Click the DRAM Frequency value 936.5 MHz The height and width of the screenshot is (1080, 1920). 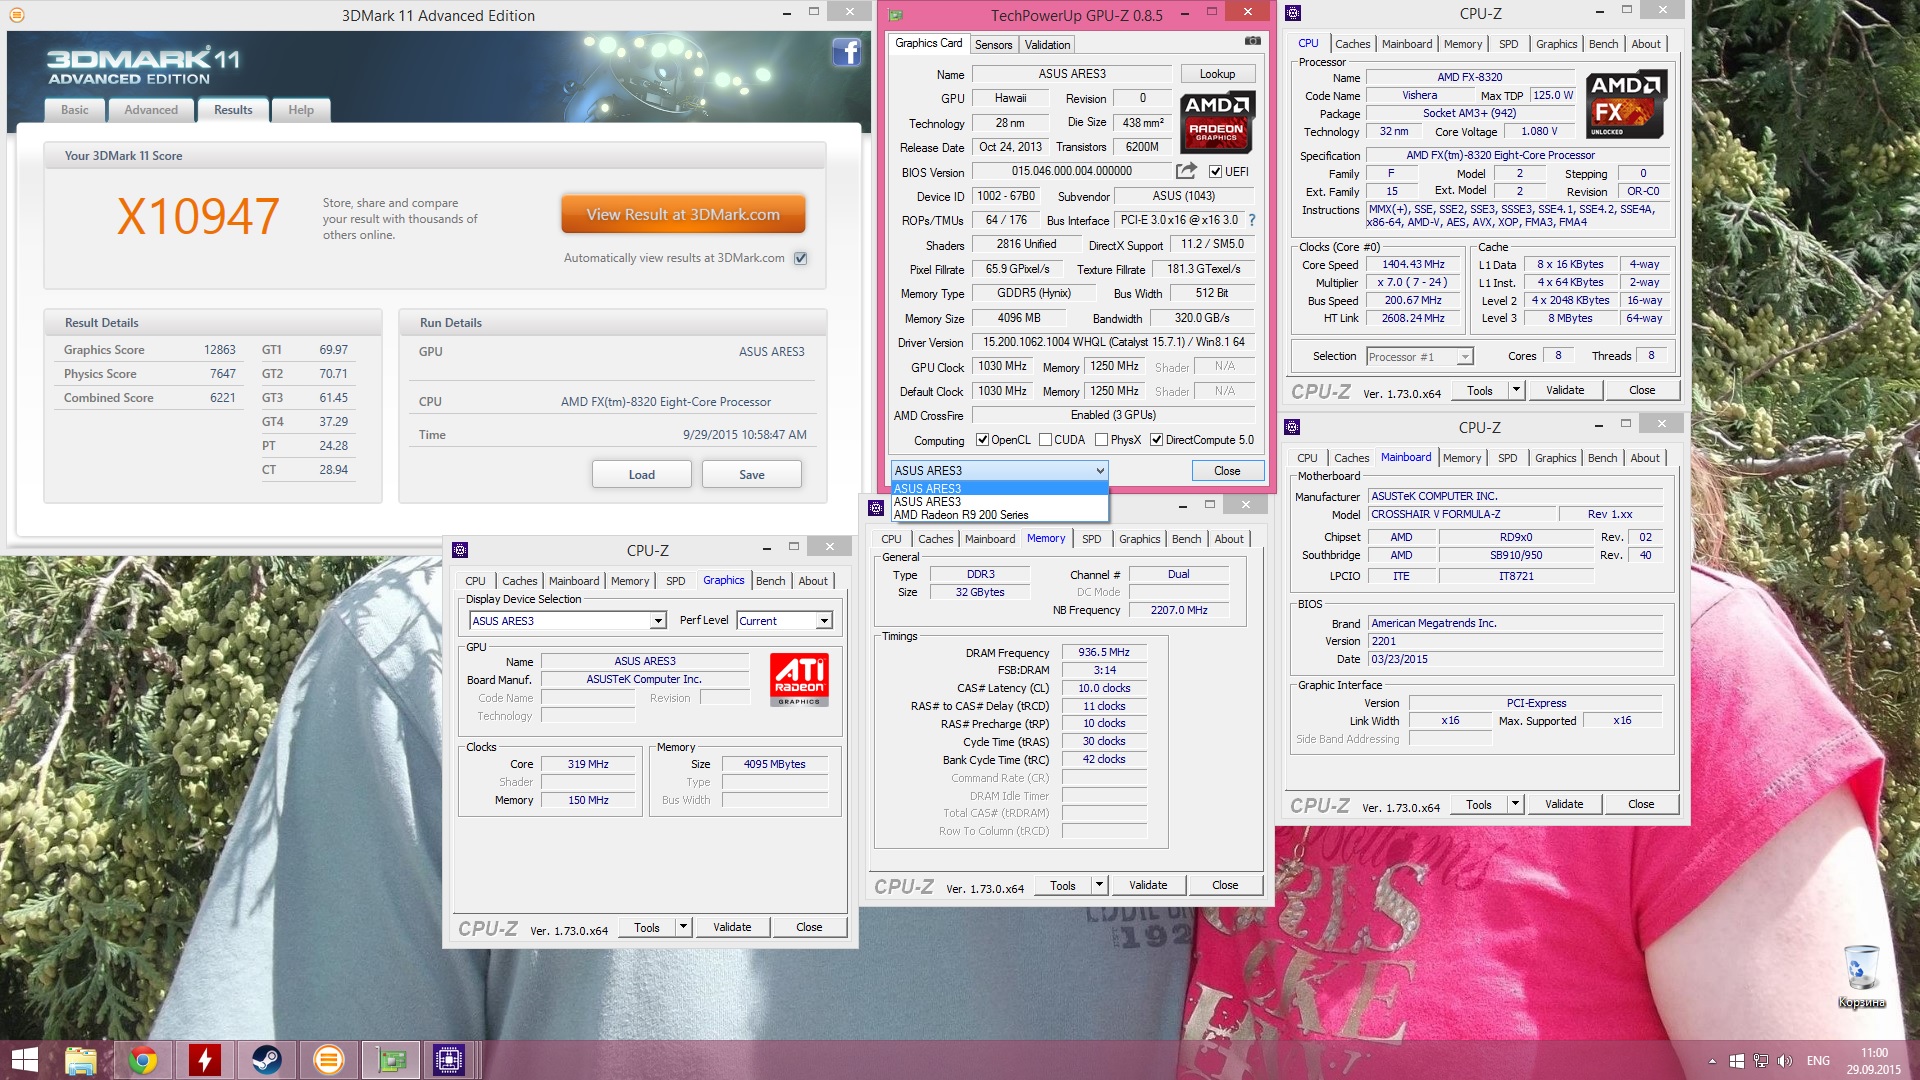1104,652
